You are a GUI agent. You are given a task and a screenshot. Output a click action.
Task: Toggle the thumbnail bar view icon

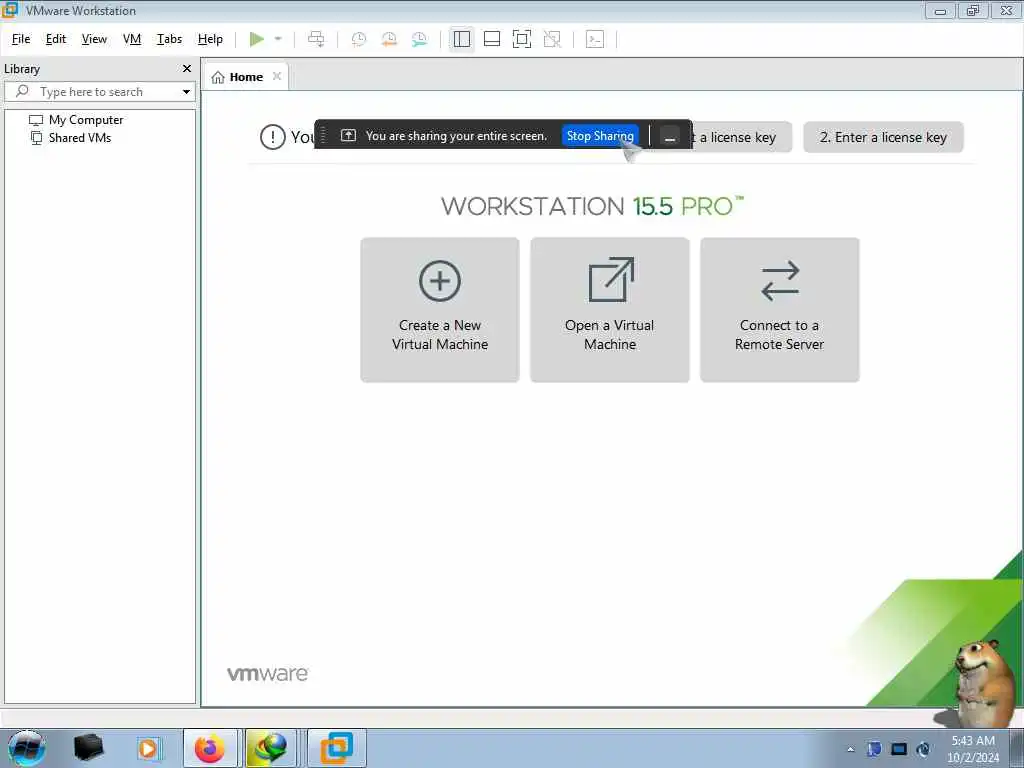[x=492, y=39]
